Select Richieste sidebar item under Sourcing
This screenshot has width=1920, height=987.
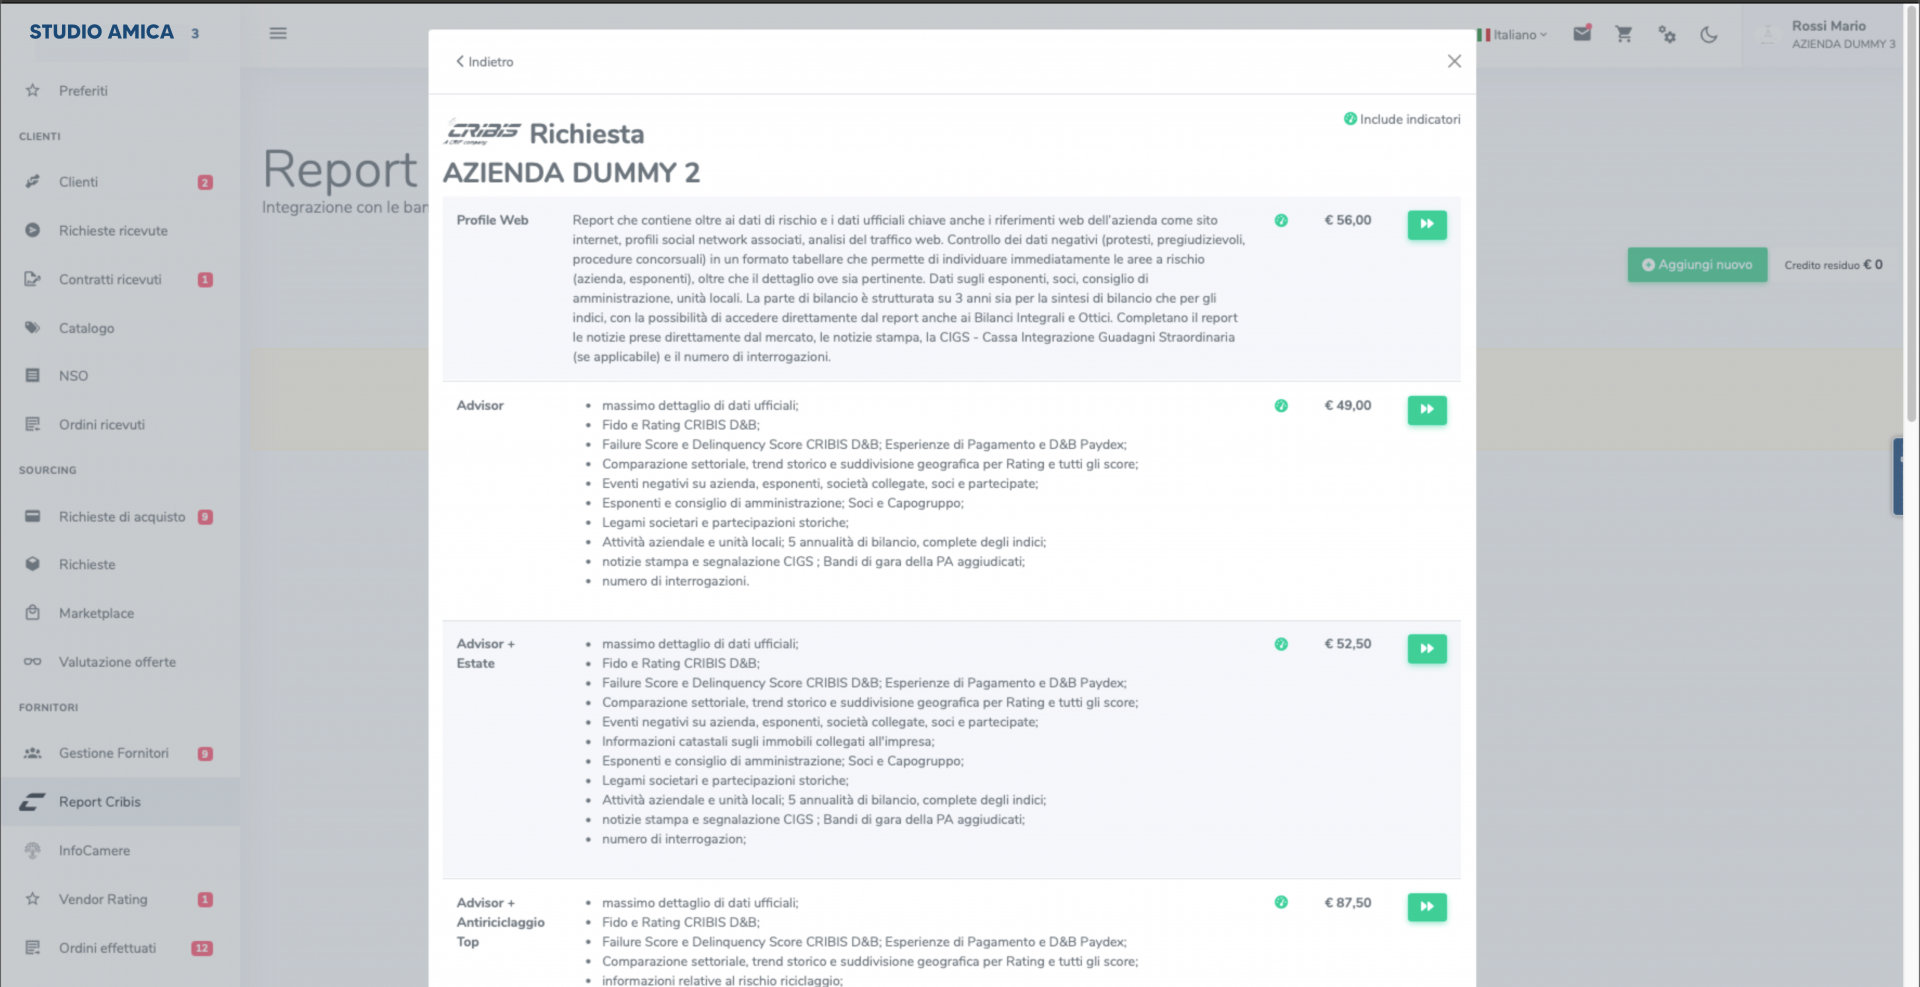[x=120, y=565]
